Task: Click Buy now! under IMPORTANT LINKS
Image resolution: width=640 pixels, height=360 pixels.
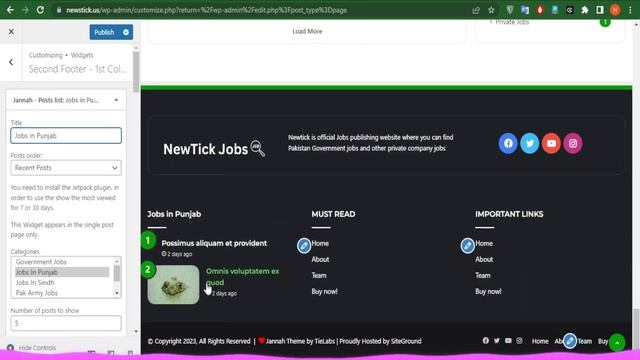Action: (x=488, y=291)
